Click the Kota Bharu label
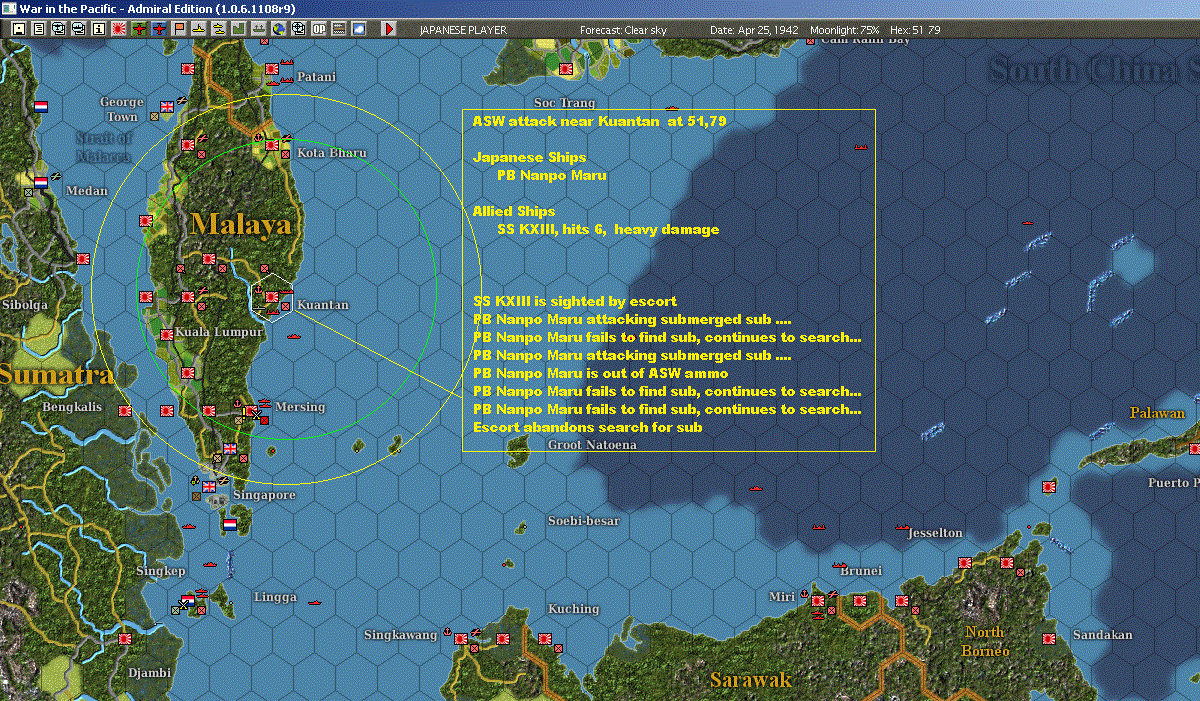Viewport: 1200px width, 701px height. click(x=332, y=153)
